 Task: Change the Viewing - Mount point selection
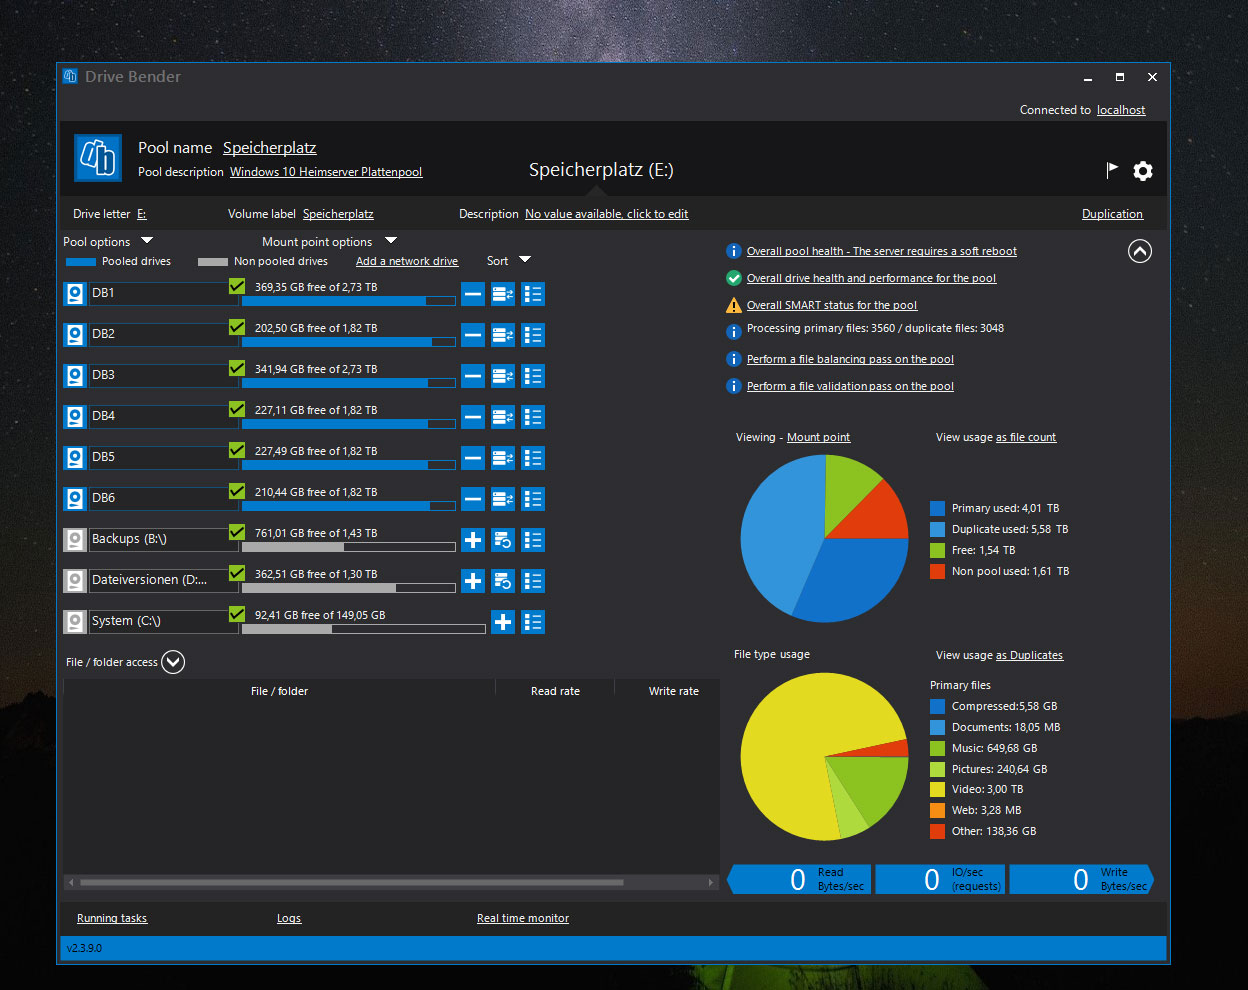(x=818, y=437)
